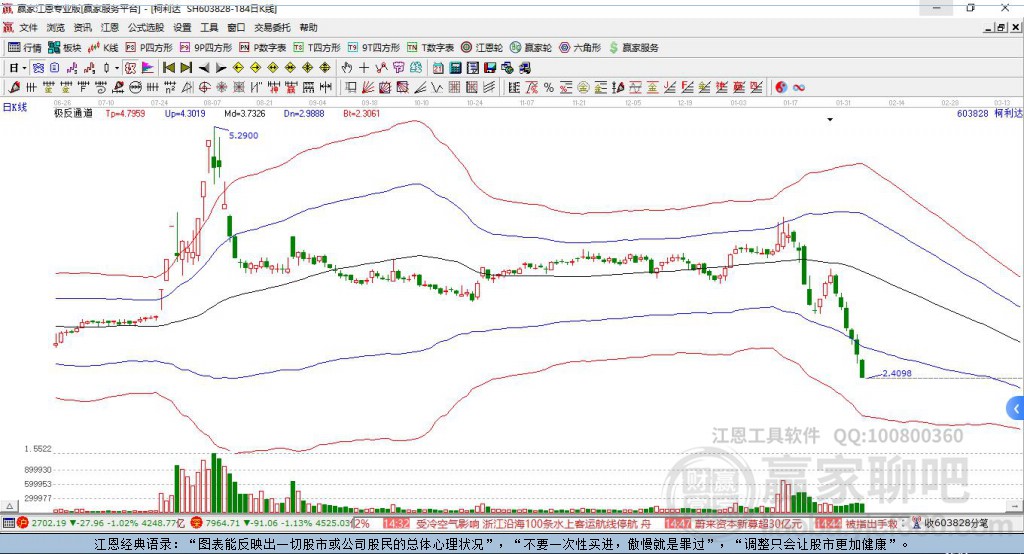
Task: Open the 窗口 menu
Action: pyautogui.click(x=236, y=27)
